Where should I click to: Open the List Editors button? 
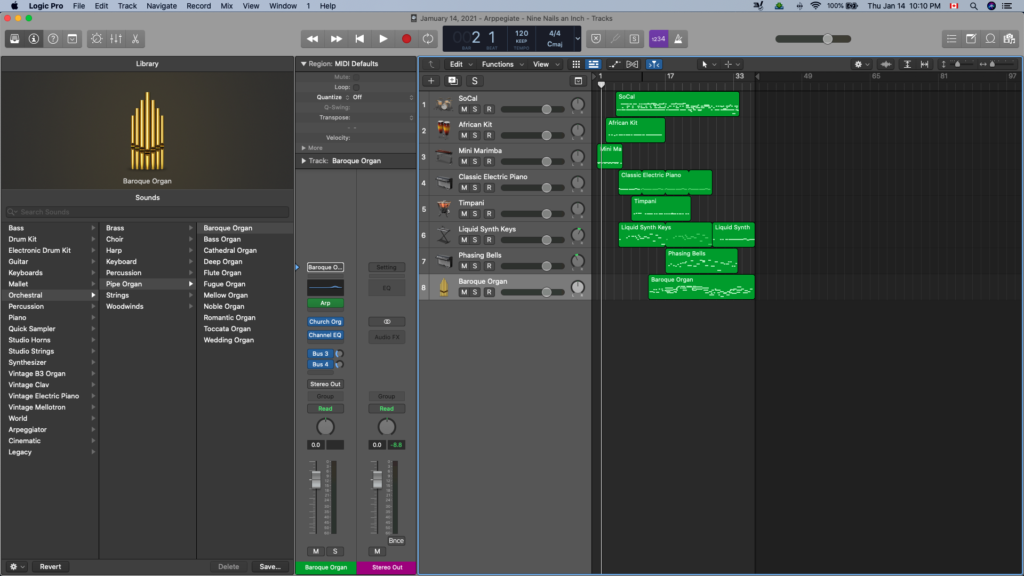pos(952,39)
